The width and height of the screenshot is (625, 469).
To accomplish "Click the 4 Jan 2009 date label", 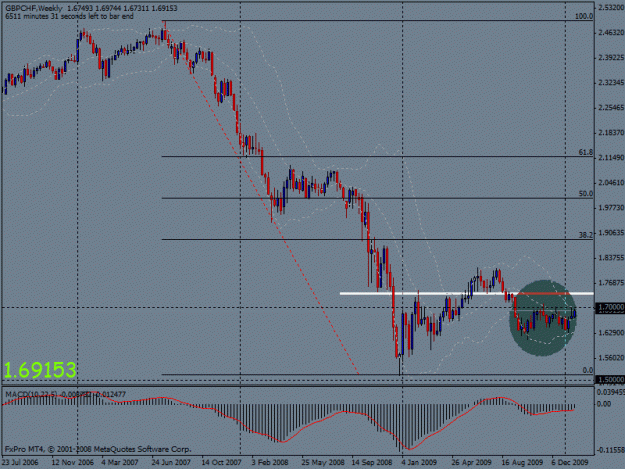I will pos(419,462).
